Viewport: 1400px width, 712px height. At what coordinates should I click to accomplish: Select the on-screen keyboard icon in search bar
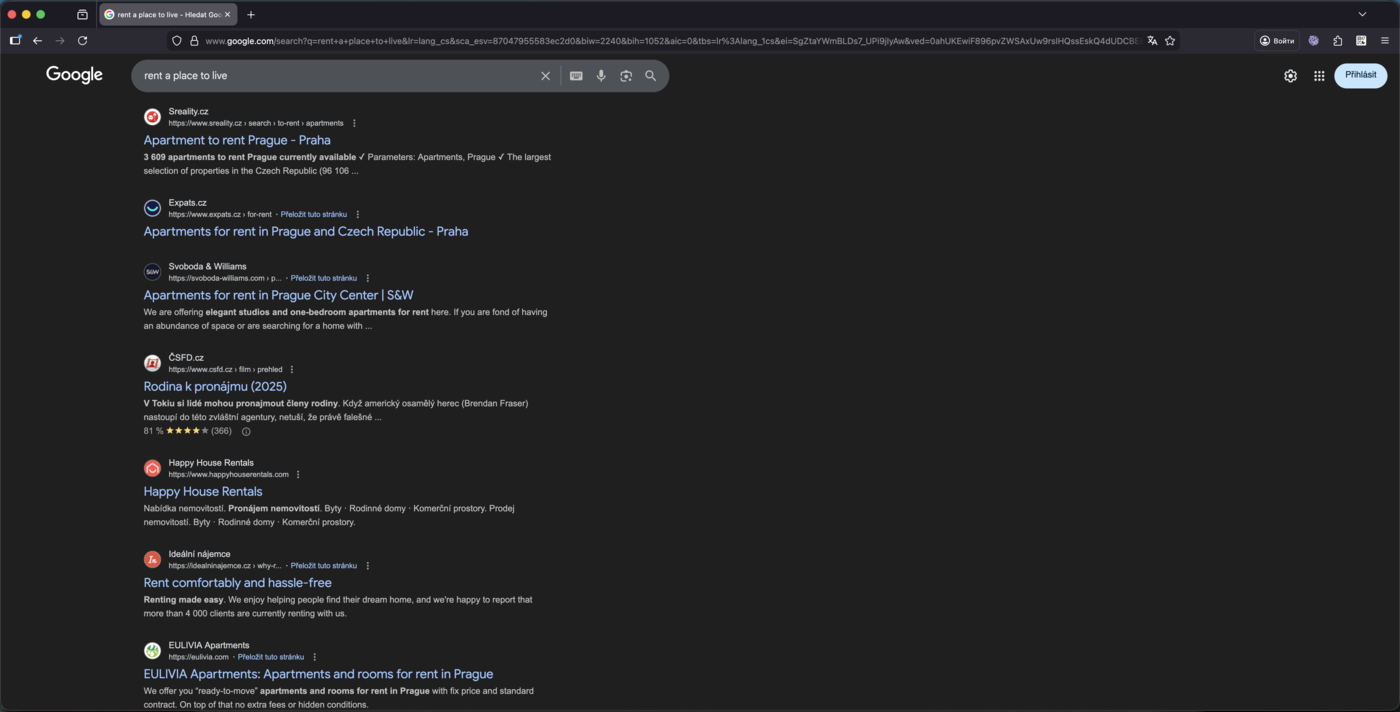pos(576,75)
